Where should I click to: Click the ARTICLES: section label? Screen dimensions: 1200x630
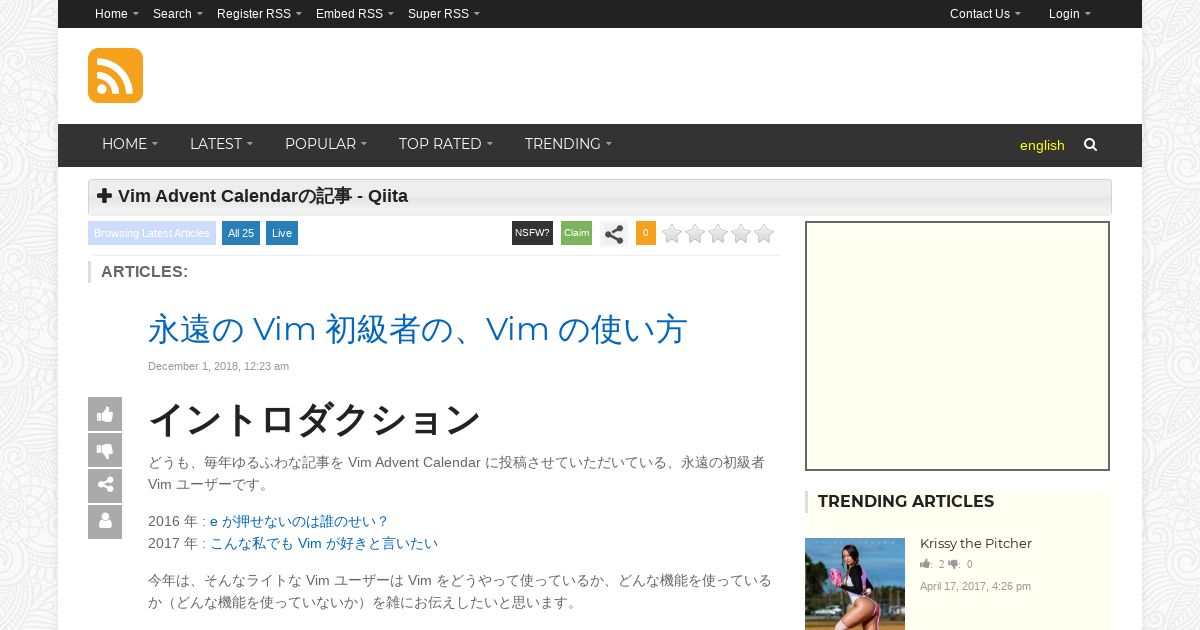(144, 272)
